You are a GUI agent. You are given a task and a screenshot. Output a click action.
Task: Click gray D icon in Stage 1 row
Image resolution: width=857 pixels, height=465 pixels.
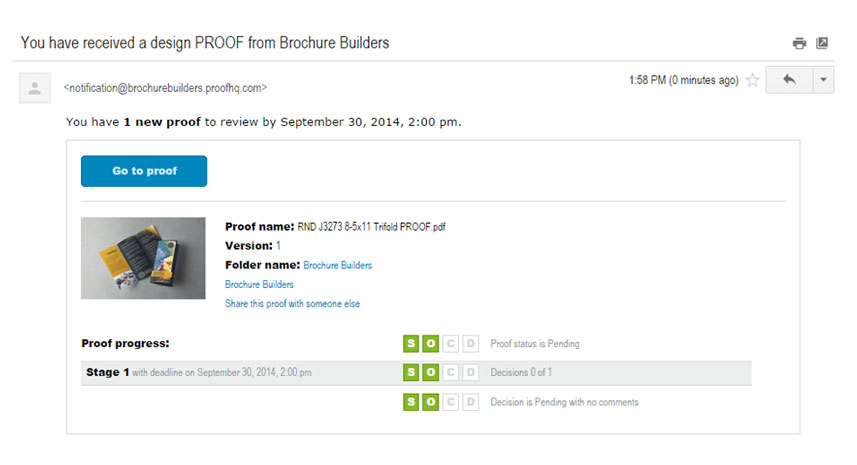(x=471, y=373)
